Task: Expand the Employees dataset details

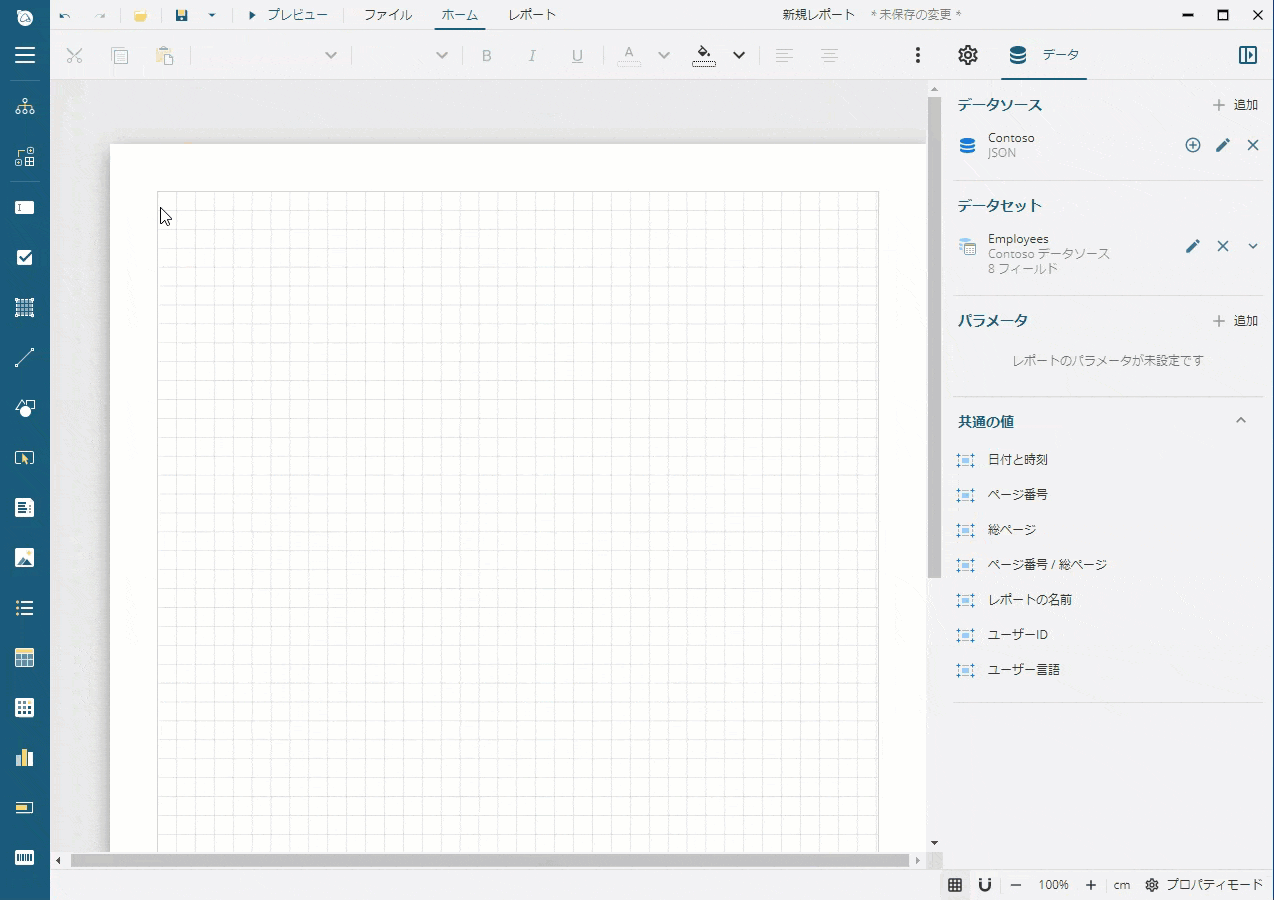Action: click(x=1252, y=246)
